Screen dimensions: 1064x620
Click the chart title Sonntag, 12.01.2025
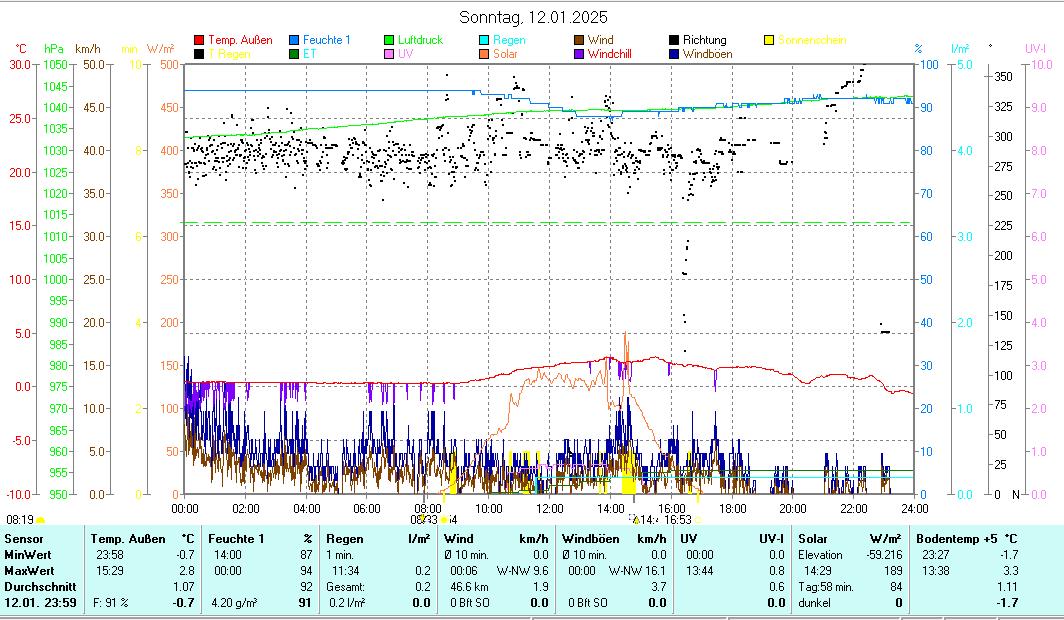coord(532,17)
